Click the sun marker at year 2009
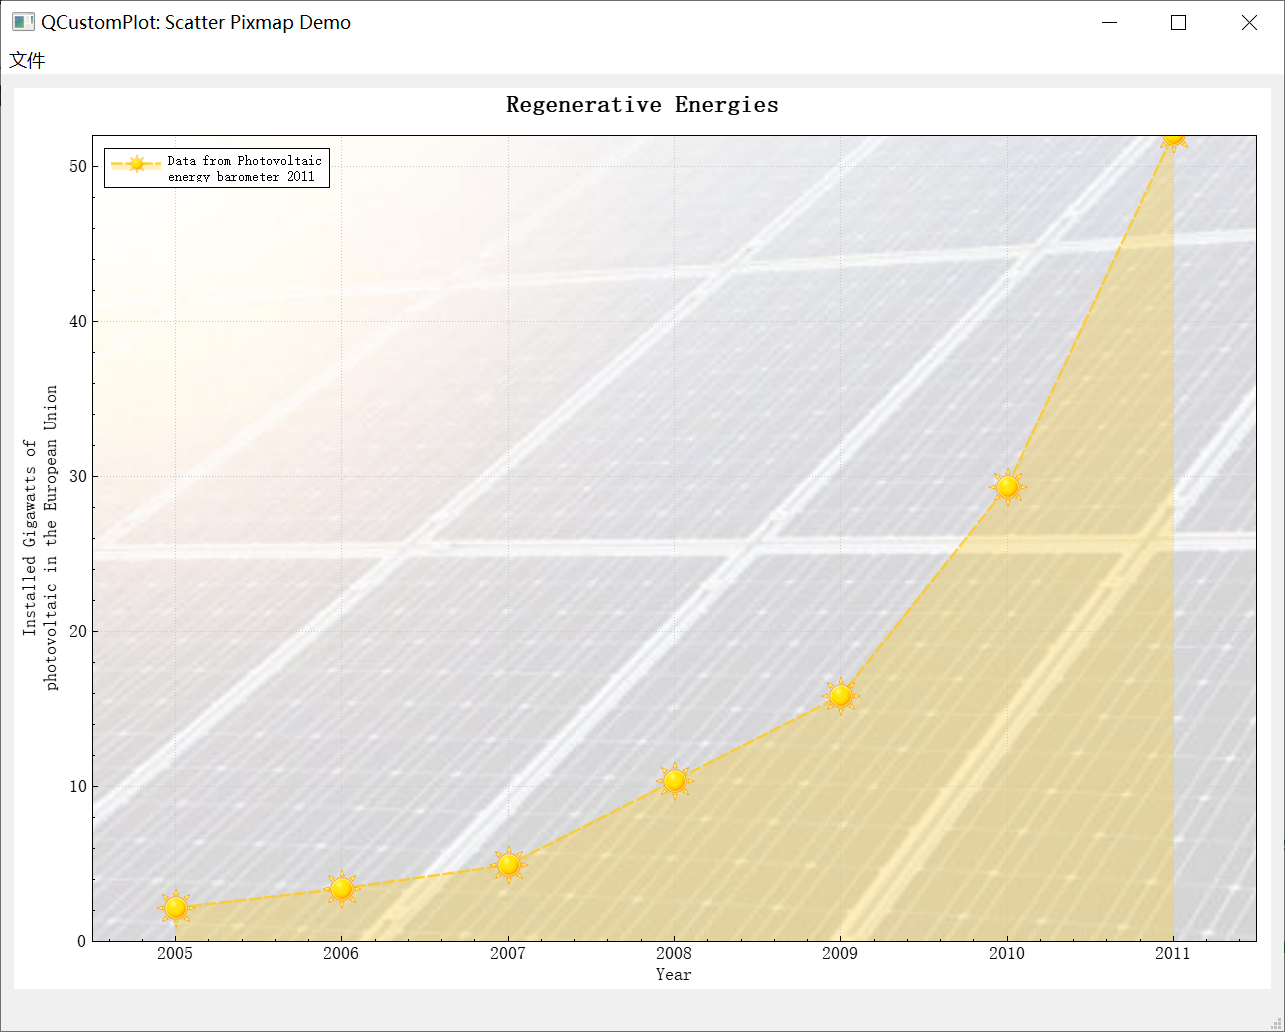The width and height of the screenshot is (1285, 1032). click(x=841, y=695)
